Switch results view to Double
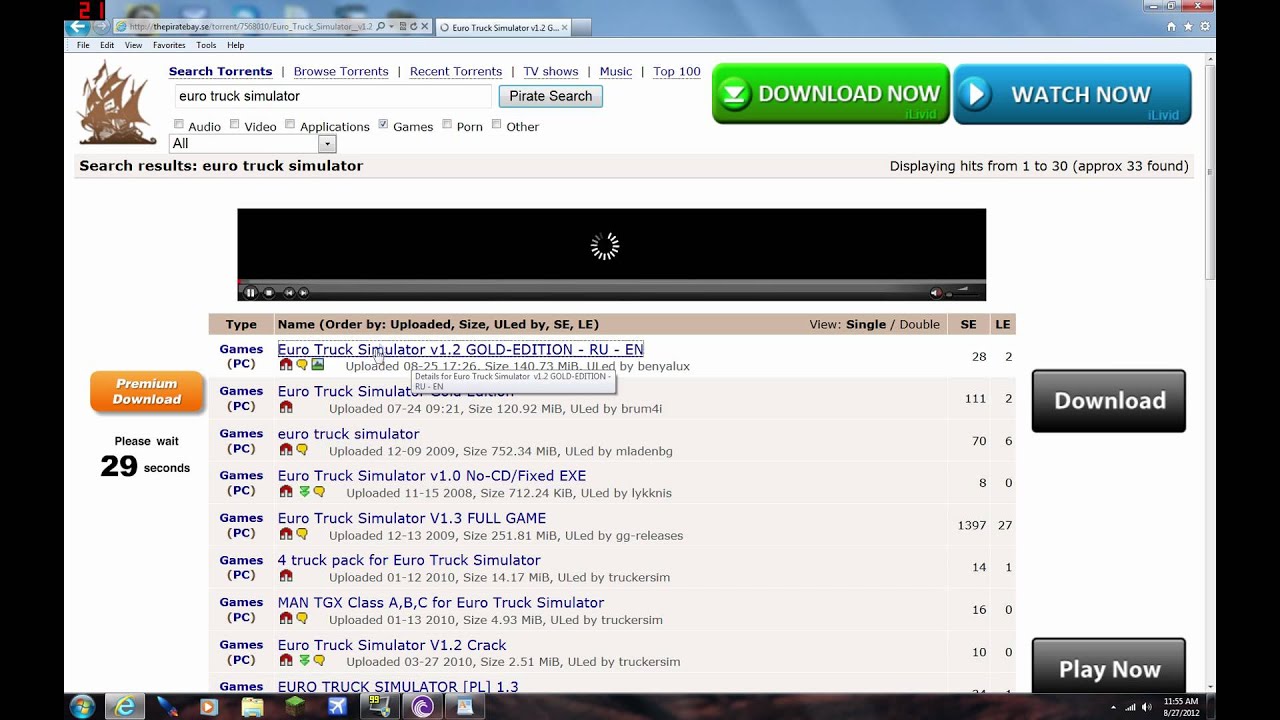Viewport: 1280px width, 720px height. point(920,324)
